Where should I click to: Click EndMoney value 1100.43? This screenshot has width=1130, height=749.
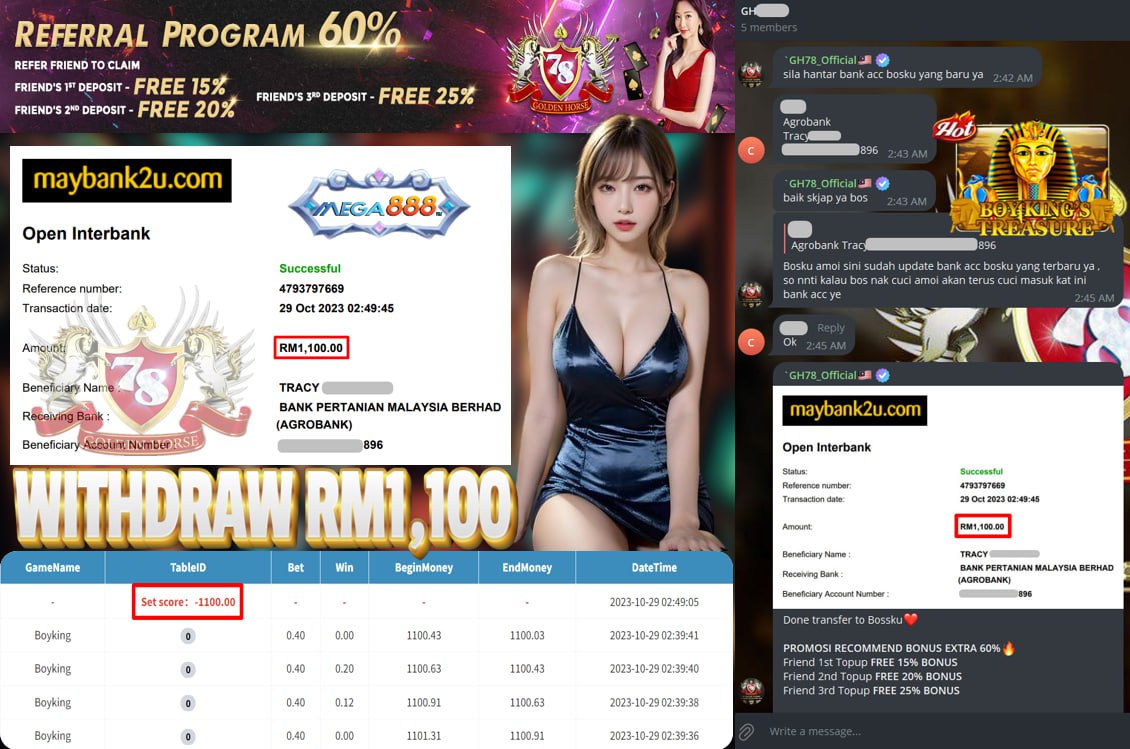527,669
